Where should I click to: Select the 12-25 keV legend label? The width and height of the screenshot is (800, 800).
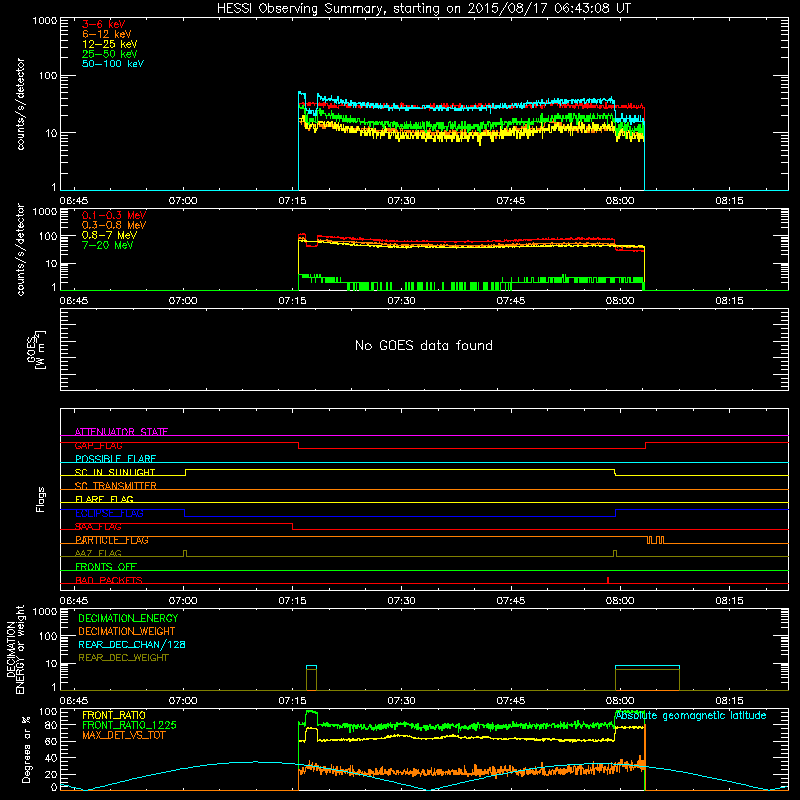110,44
